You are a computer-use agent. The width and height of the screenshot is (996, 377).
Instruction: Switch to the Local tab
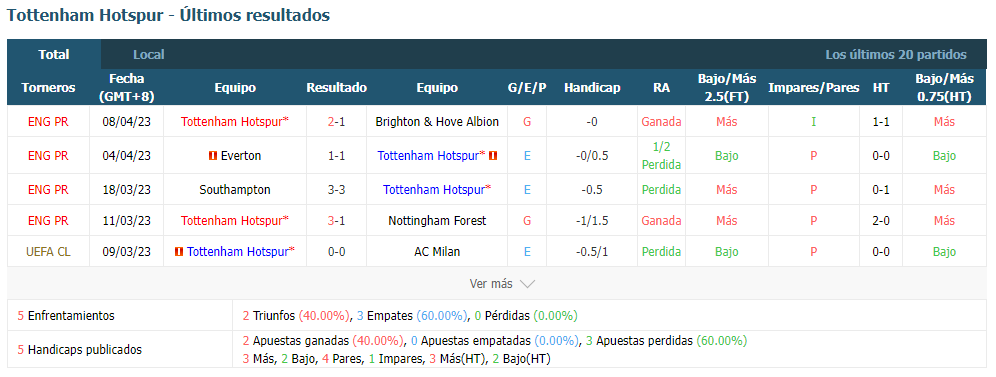coord(149,55)
